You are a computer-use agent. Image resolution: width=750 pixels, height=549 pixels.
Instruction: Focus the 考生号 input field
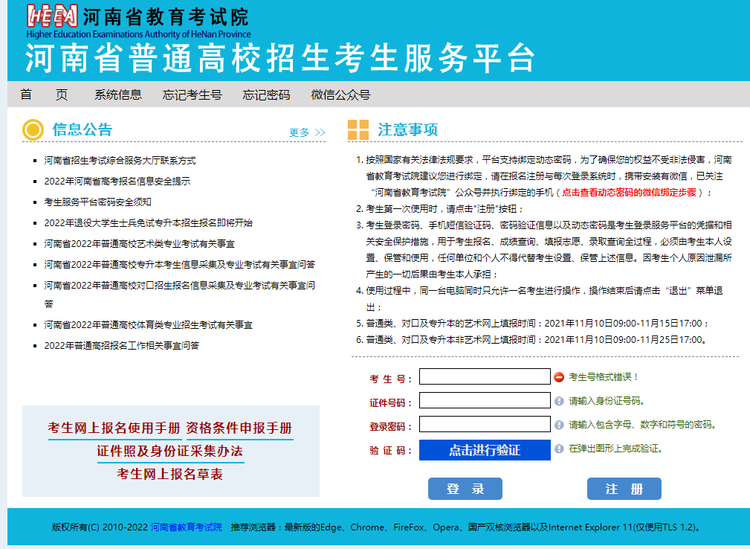pos(485,376)
